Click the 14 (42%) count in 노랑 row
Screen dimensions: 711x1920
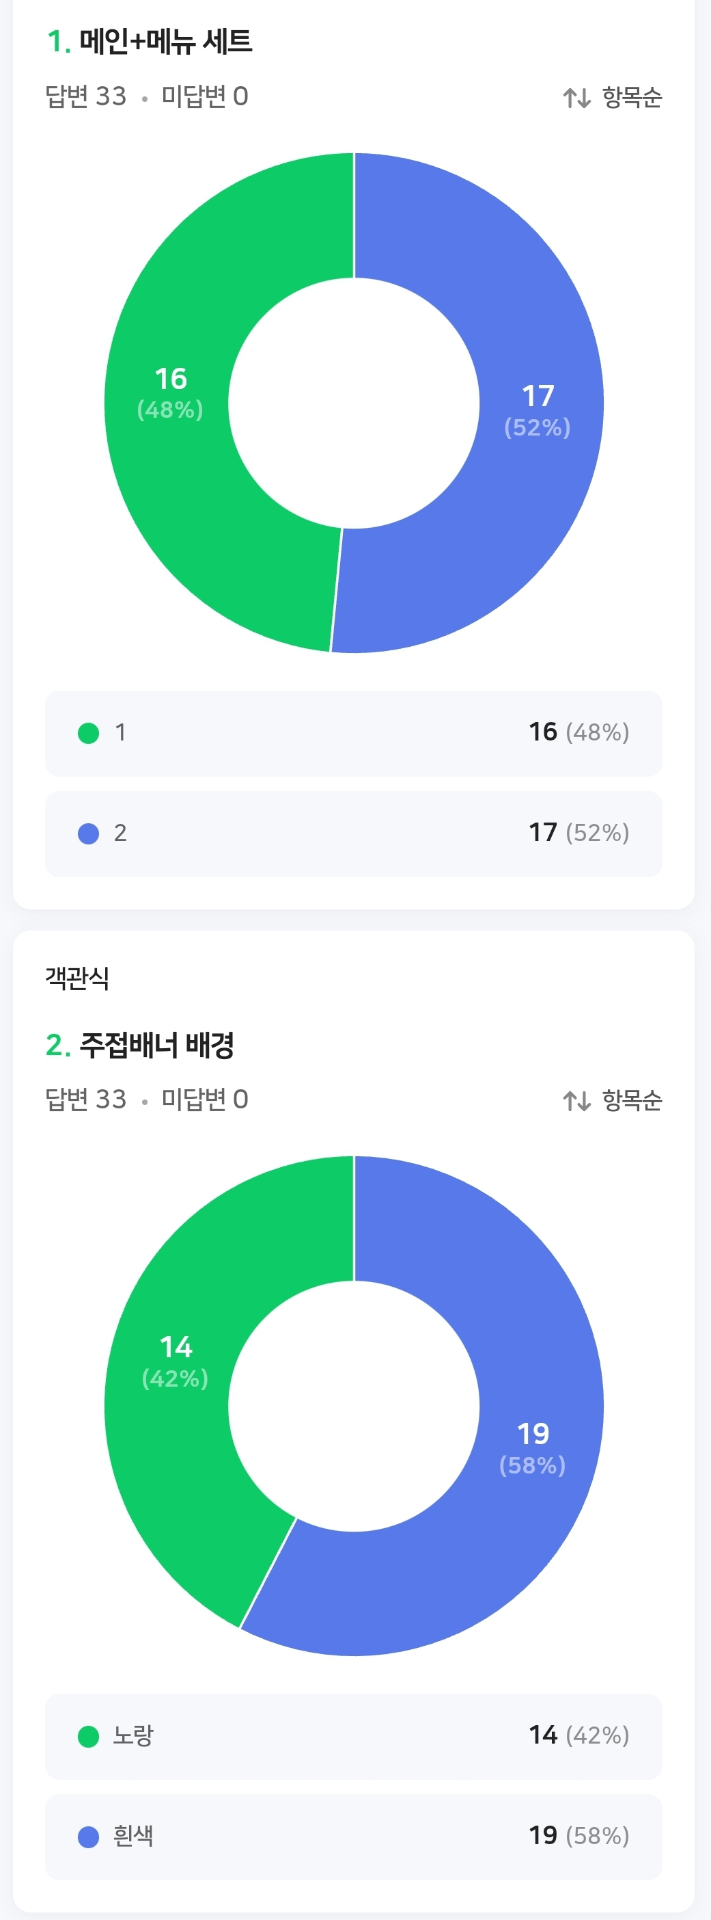click(x=579, y=1736)
